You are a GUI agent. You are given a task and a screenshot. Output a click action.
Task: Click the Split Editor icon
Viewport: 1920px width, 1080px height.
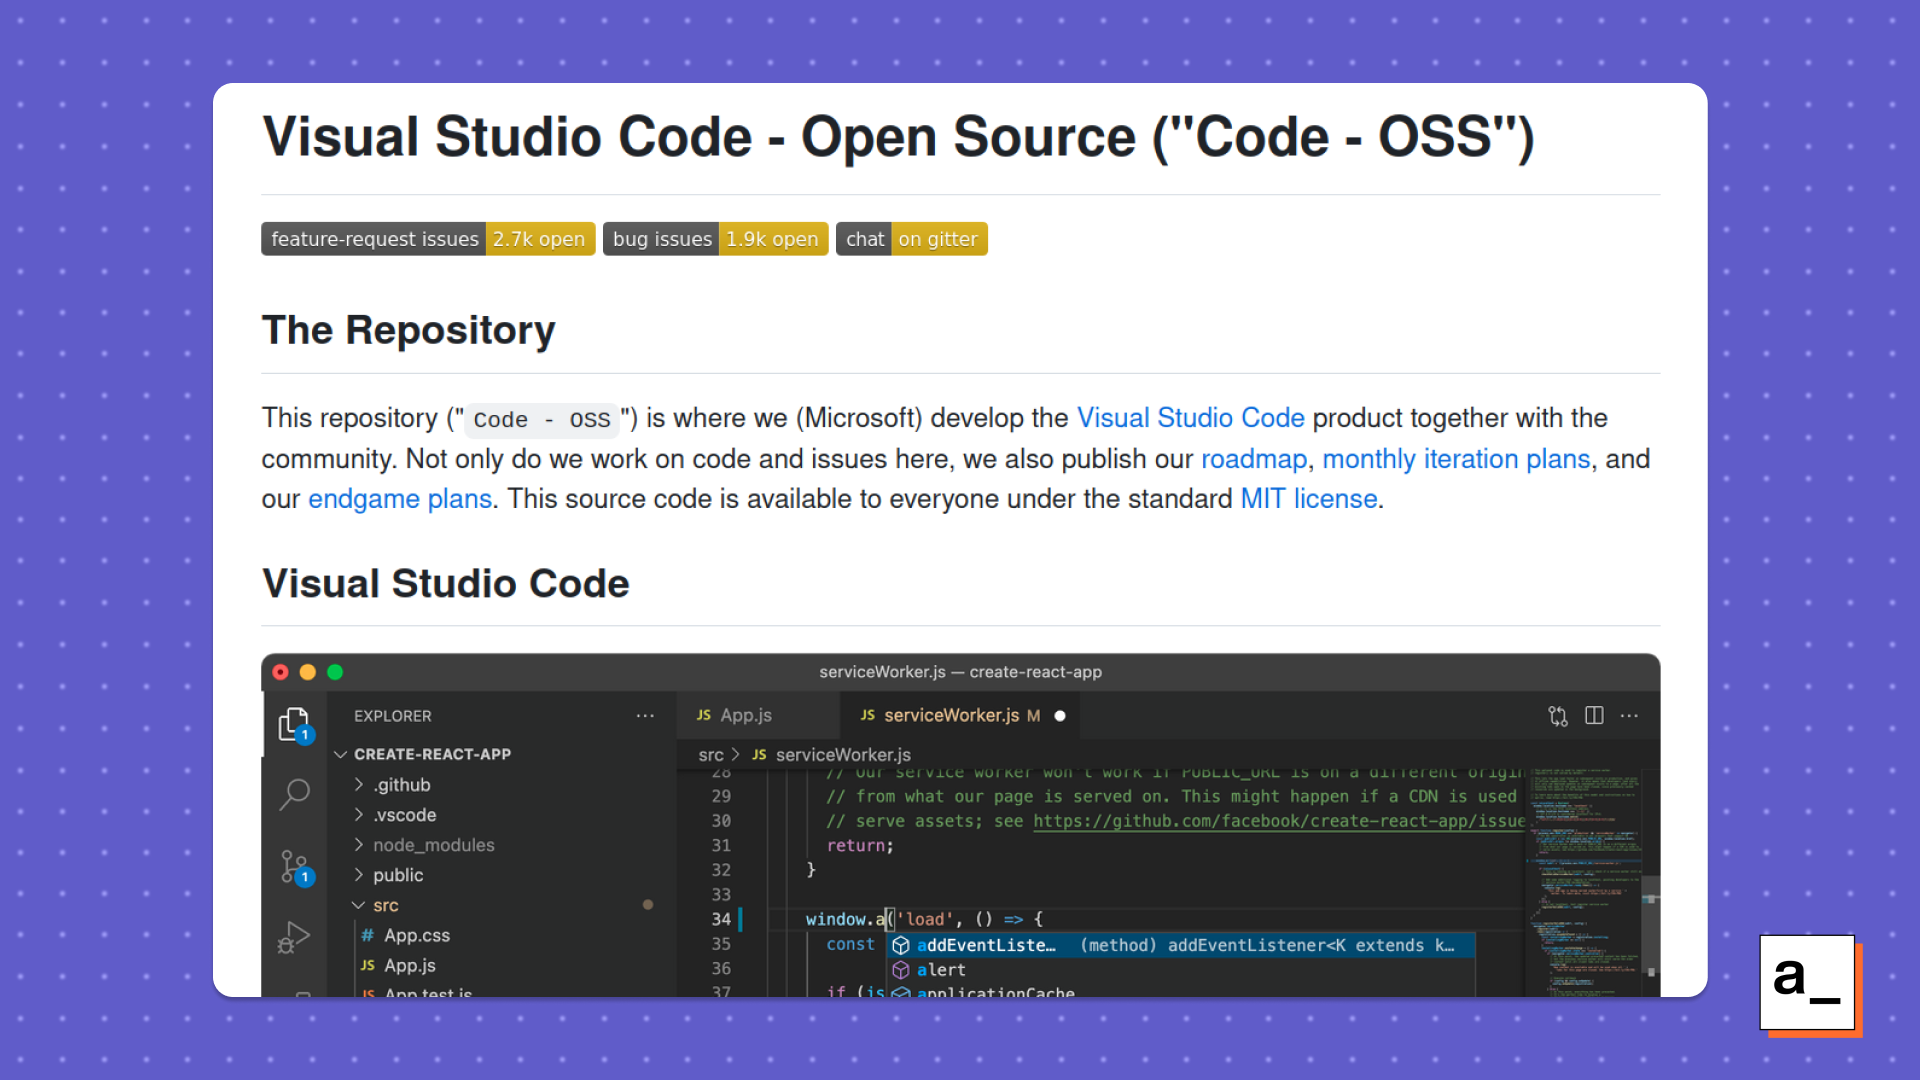1594,716
